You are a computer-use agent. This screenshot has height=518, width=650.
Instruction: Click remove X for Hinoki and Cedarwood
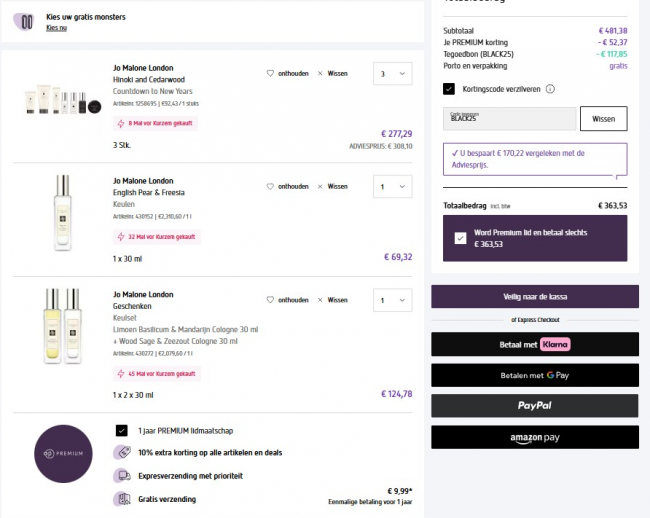[x=320, y=73]
